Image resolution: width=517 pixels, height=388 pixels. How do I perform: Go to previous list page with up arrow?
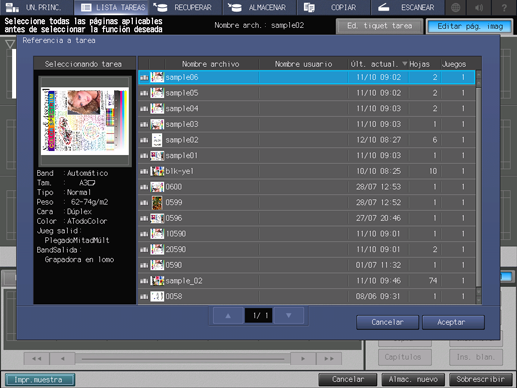click(228, 315)
